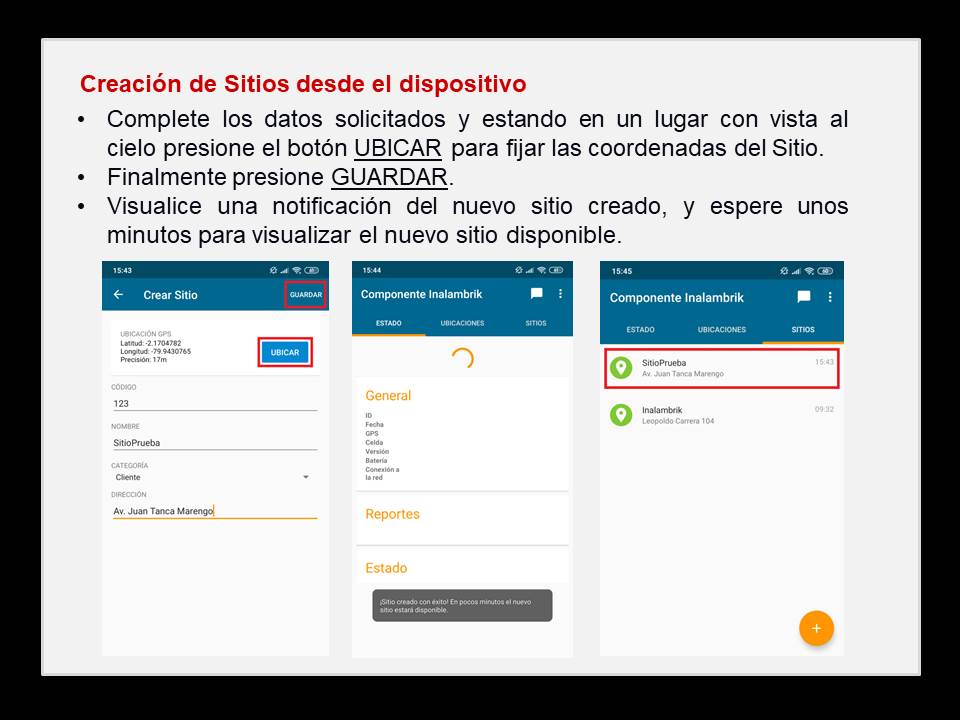This screenshot has height=720, width=960.
Task: Open the Categoría dropdown showing Cliente
Action: (212, 477)
